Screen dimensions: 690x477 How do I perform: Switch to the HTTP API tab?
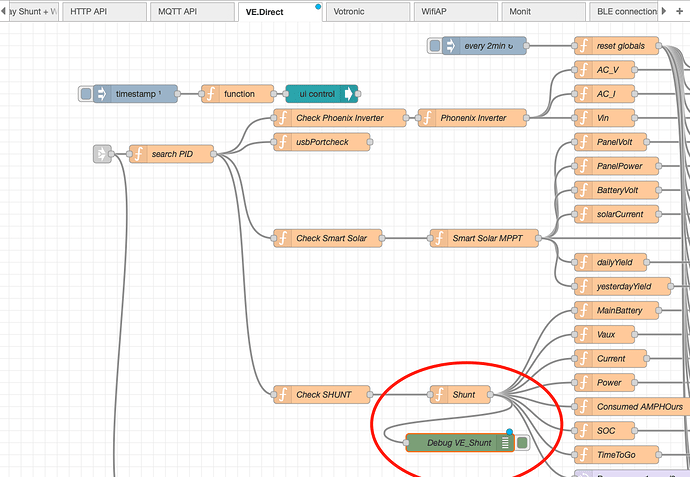click(101, 12)
